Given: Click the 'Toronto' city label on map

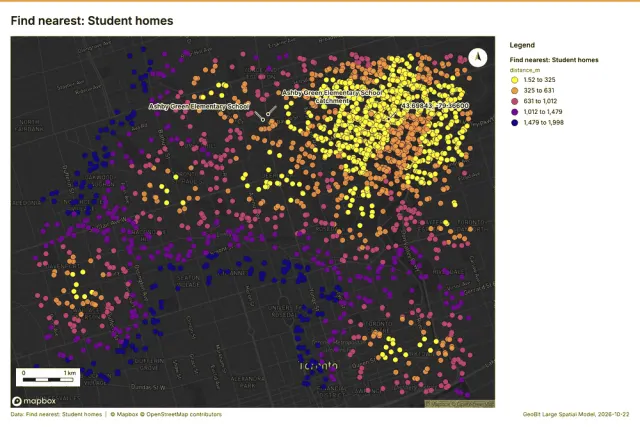Looking at the screenshot, I should pyautogui.click(x=318, y=366).
